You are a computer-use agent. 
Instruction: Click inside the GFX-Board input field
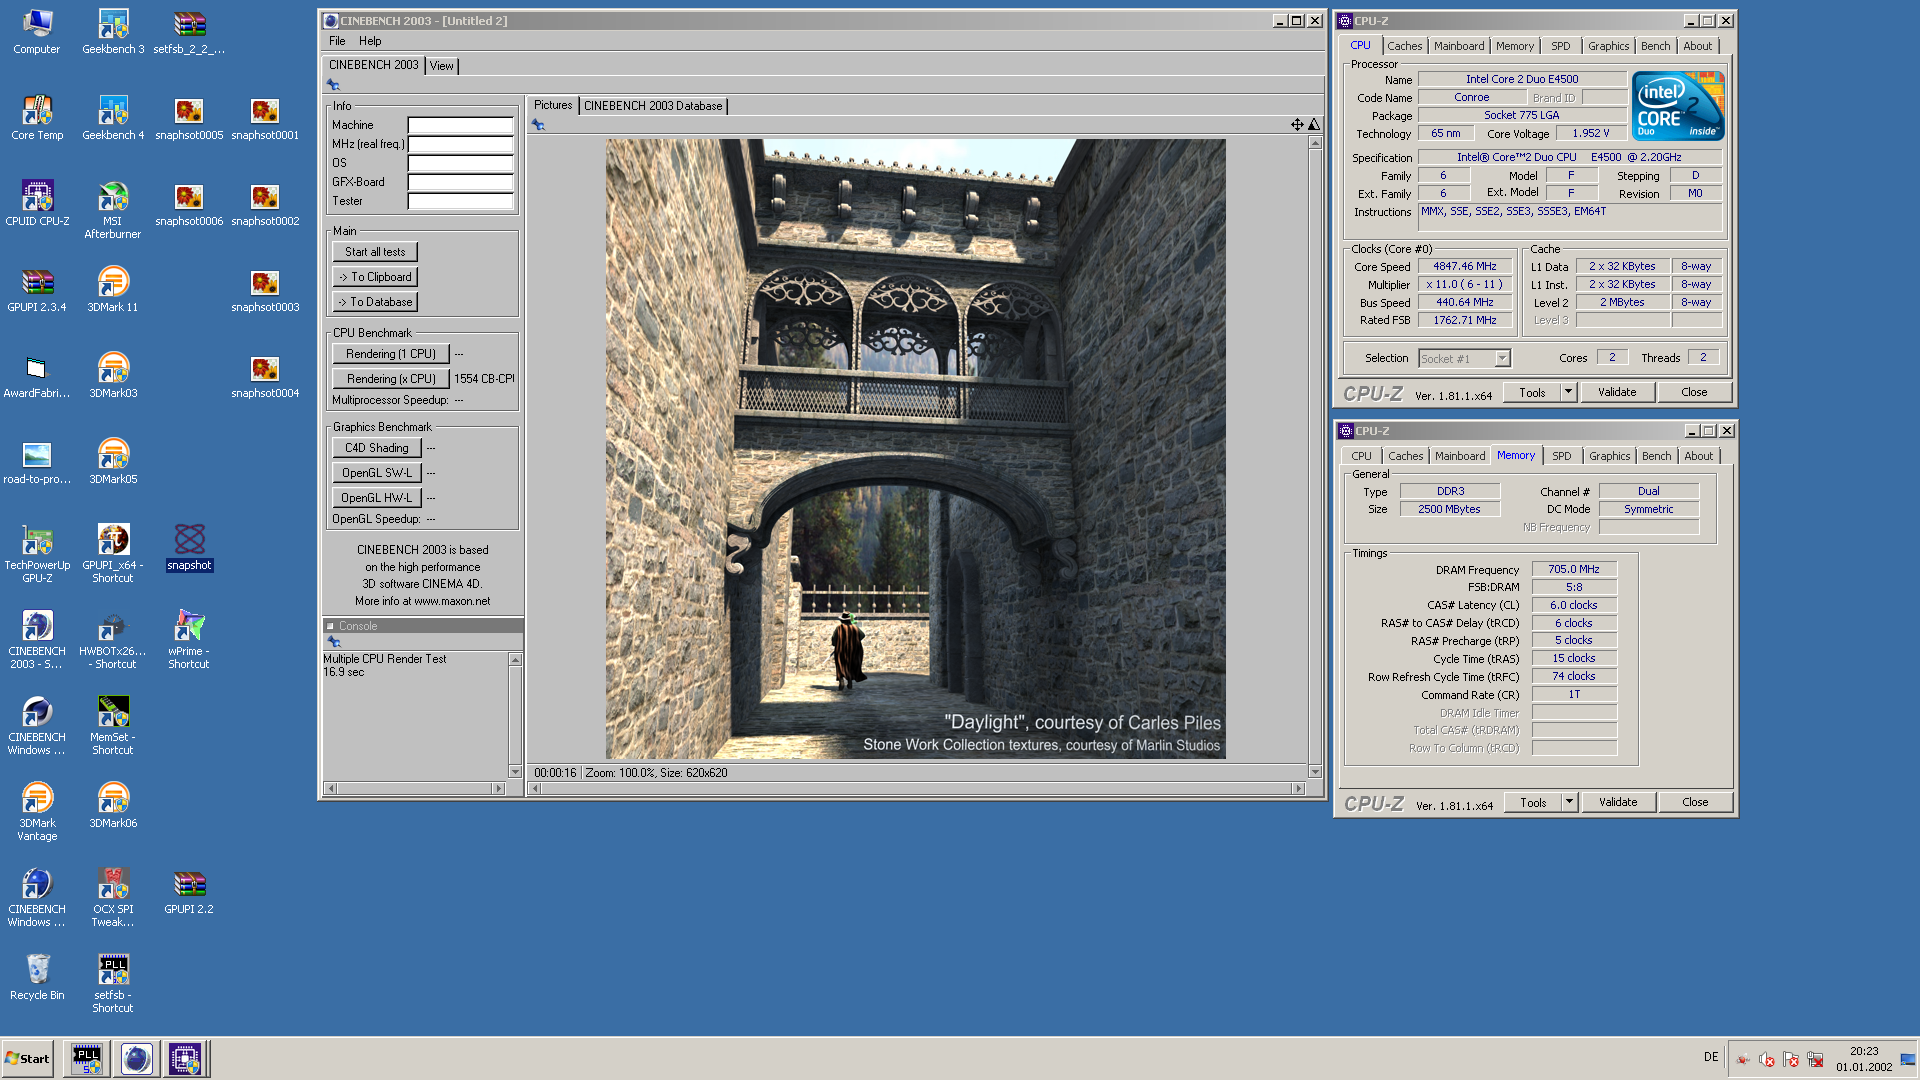click(460, 182)
